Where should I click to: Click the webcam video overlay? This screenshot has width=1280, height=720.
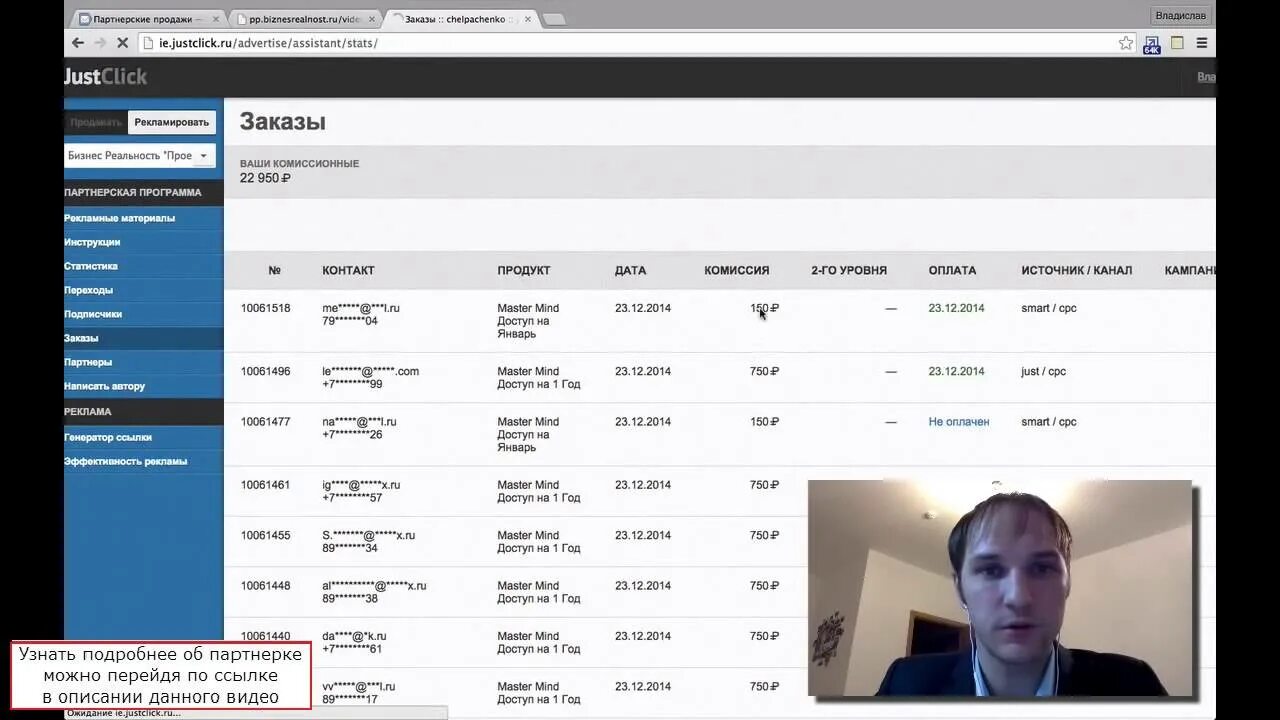click(1000, 588)
